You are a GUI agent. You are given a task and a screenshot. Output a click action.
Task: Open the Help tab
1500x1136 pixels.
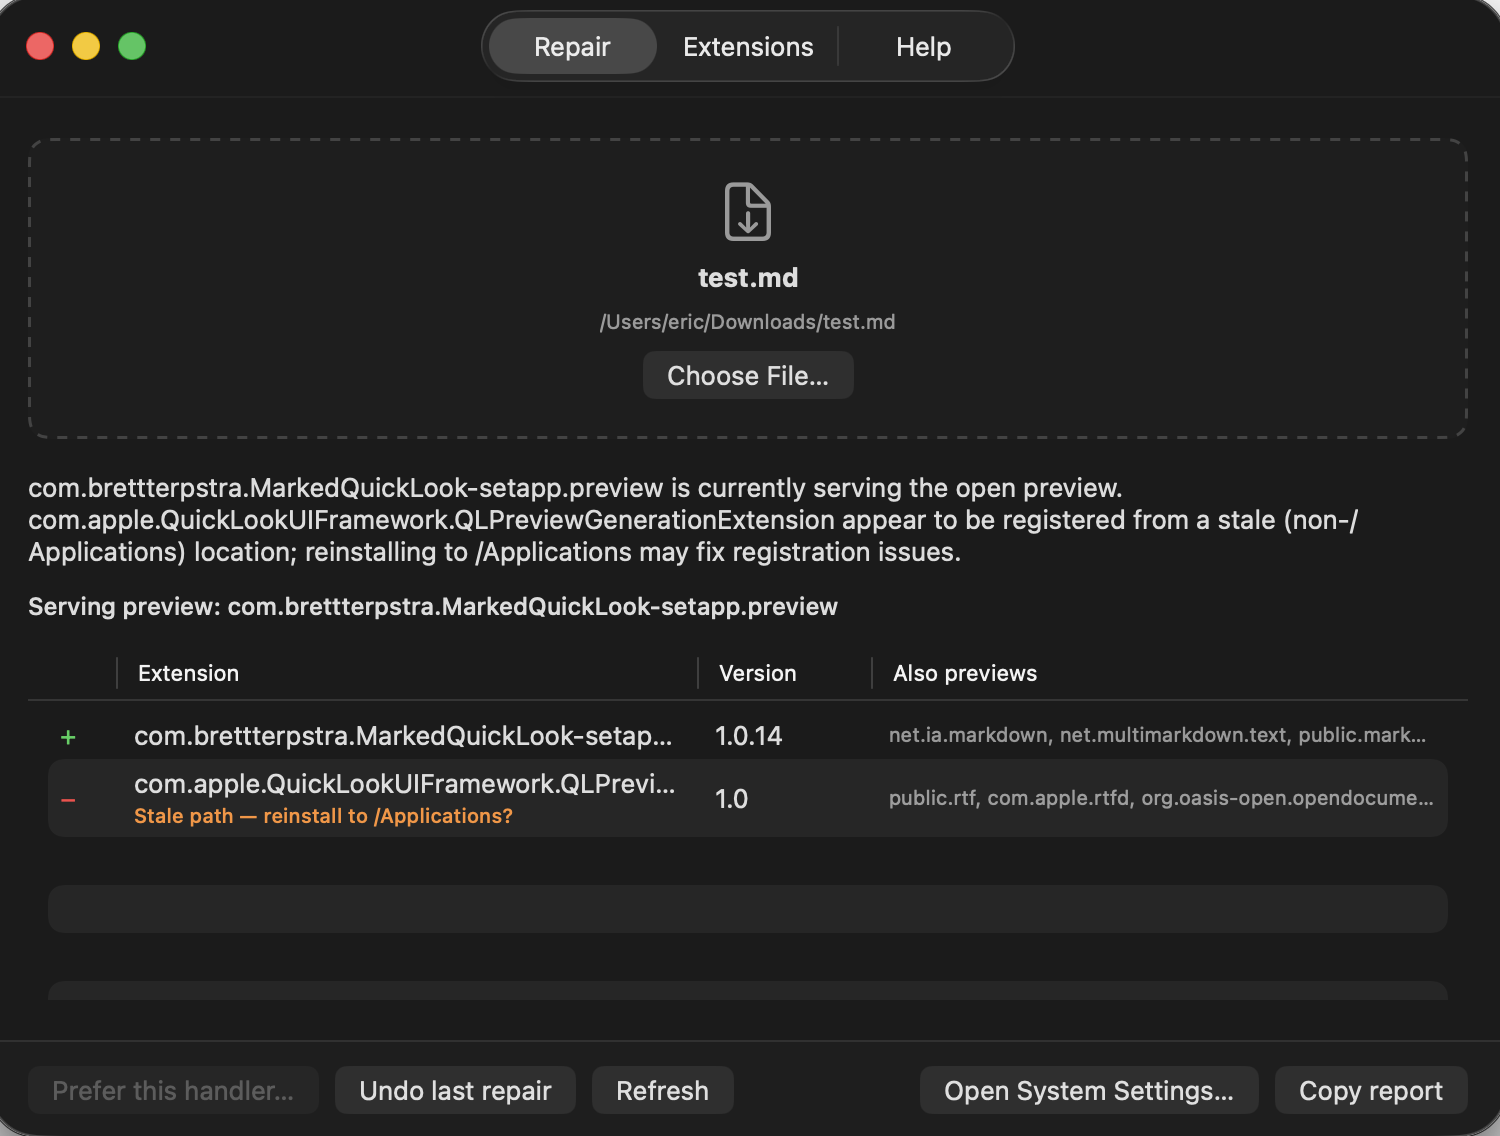(x=923, y=46)
